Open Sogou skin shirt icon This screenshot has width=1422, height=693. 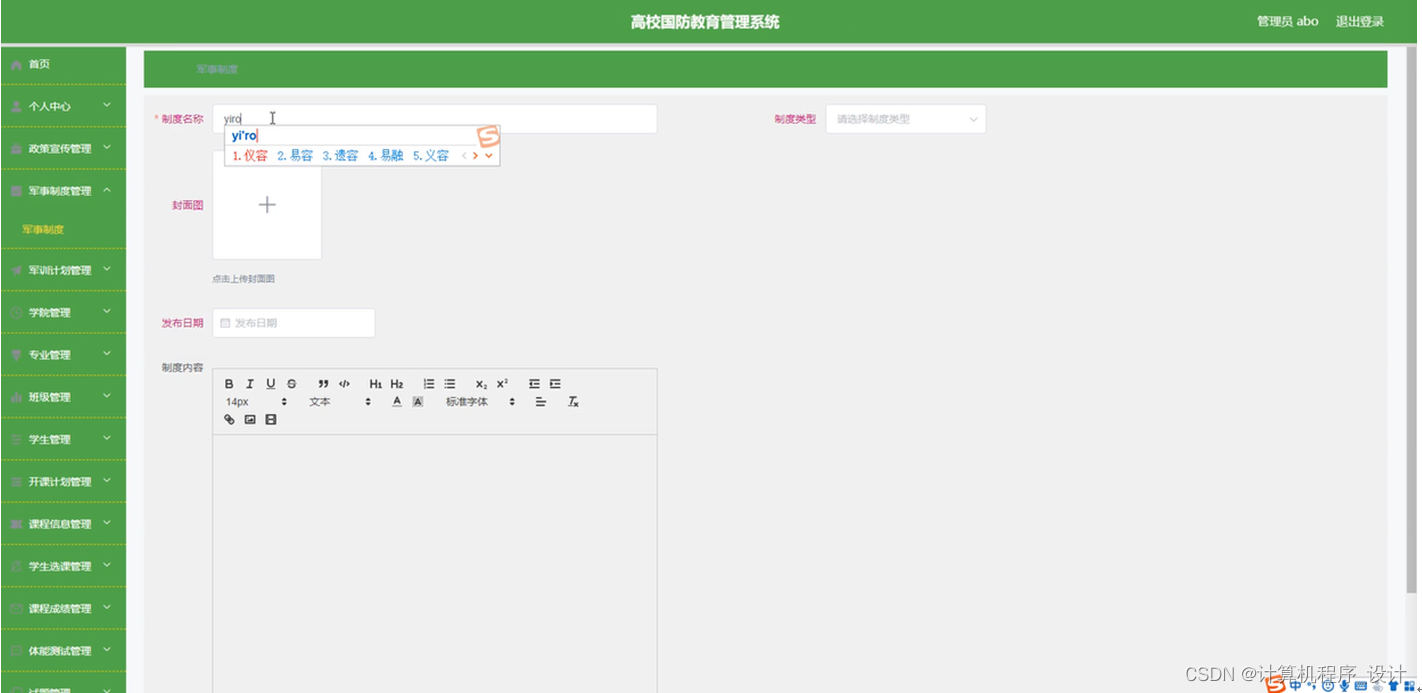pyautogui.click(x=1393, y=686)
